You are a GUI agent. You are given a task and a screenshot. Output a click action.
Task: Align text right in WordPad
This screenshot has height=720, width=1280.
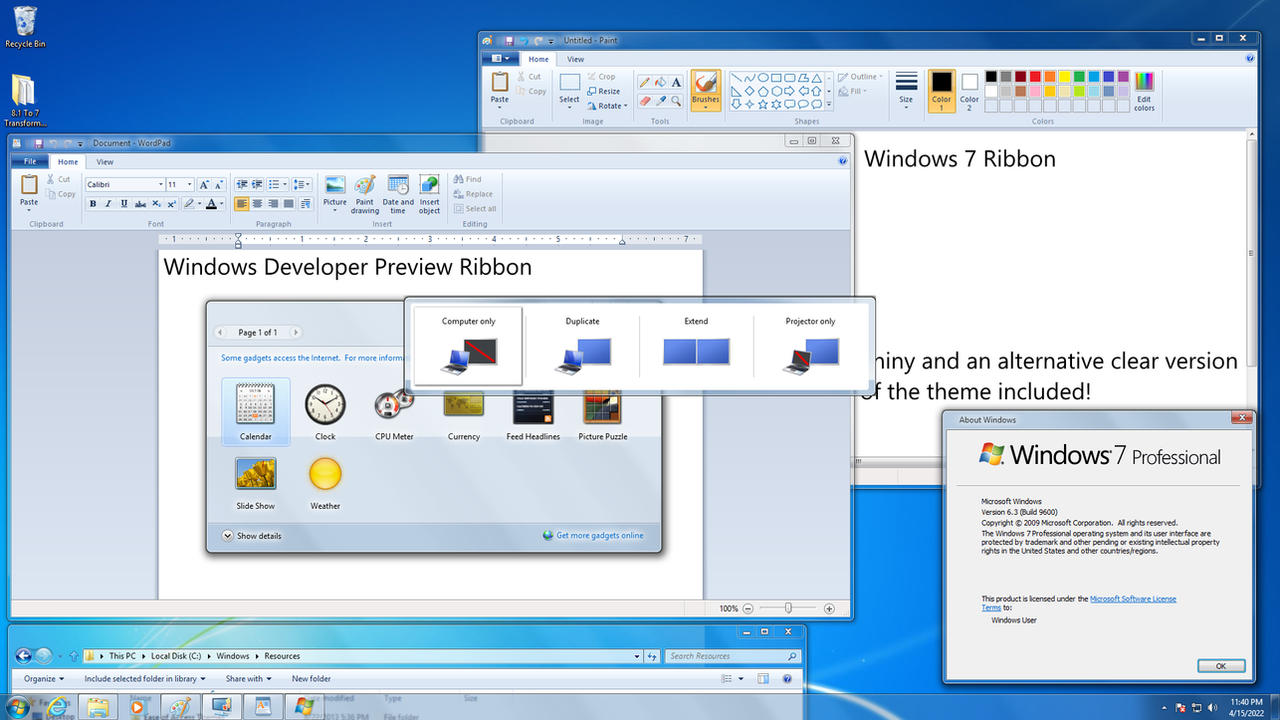(273, 204)
